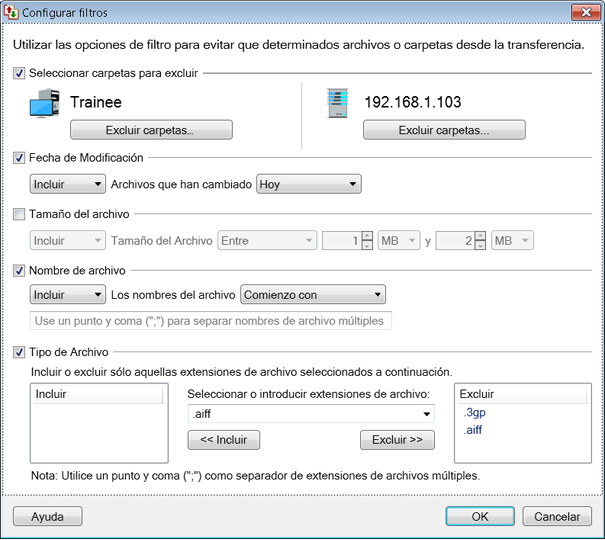Toggle the Fecha de Modificación checkbox

(20, 157)
